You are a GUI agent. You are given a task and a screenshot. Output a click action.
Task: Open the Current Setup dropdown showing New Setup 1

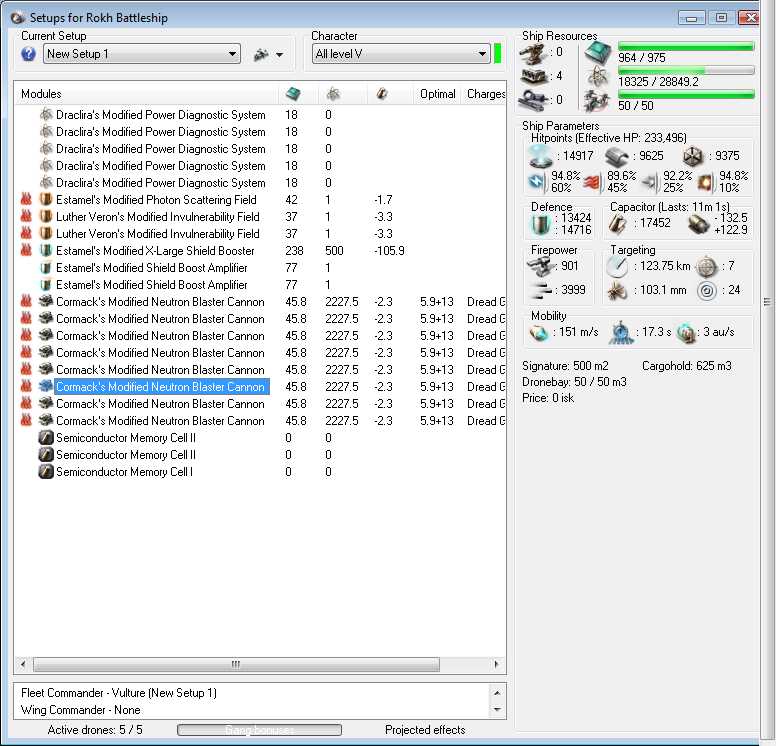point(142,53)
